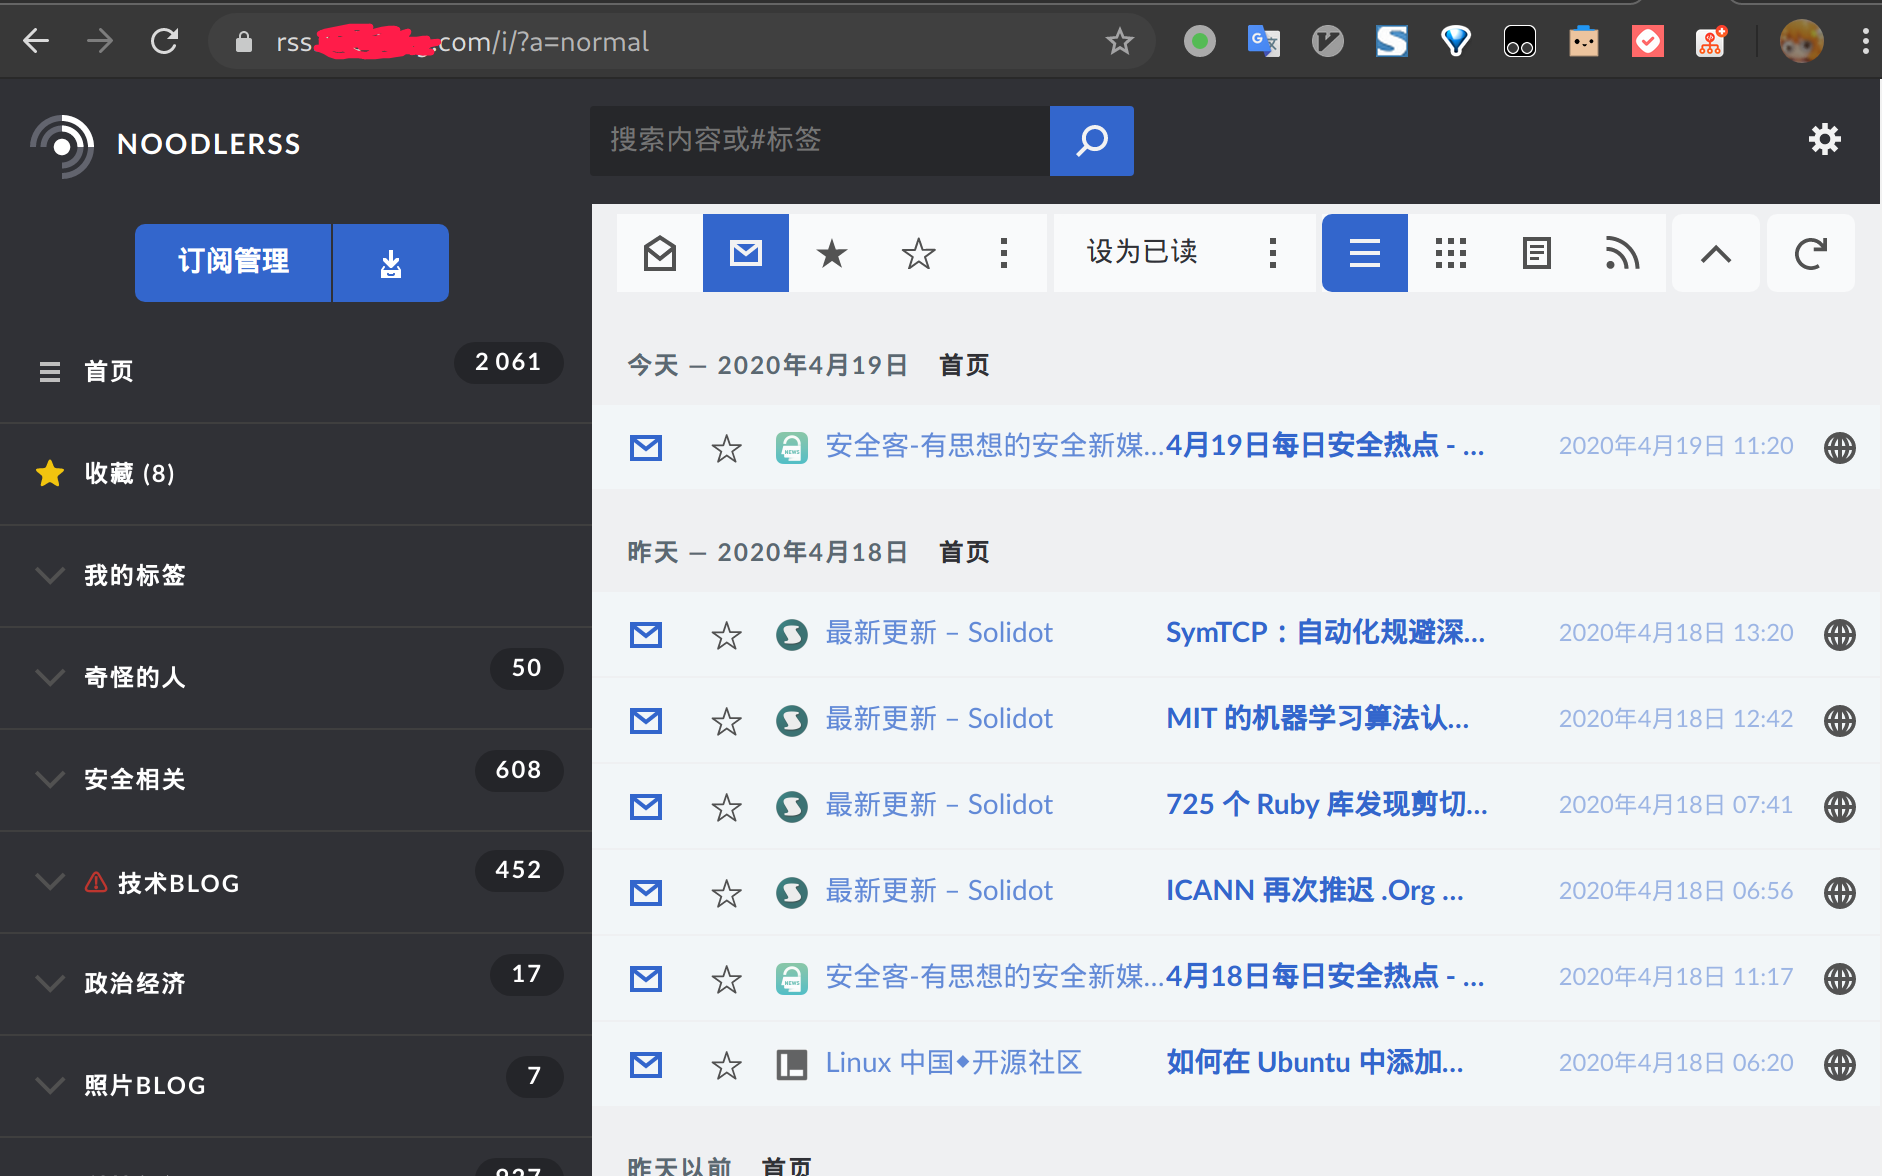This screenshot has height=1176, width=1882.
Task: Open 收藏 (8) favorites in sidebar
Action: 129,474
